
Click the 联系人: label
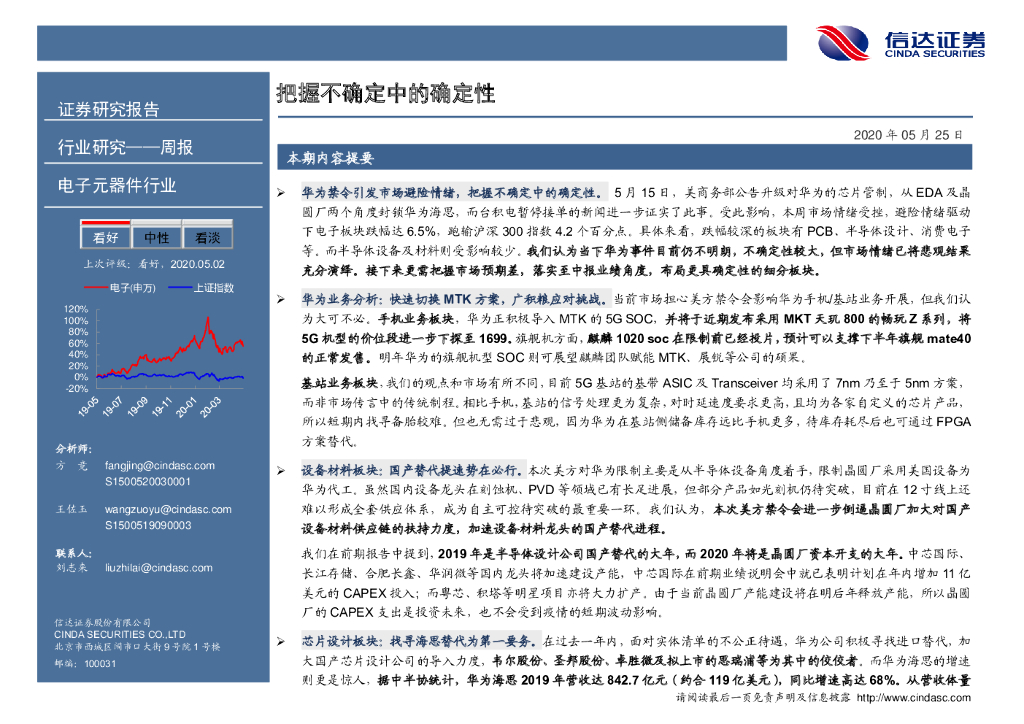pyautogui.click(x=74, y=554)
